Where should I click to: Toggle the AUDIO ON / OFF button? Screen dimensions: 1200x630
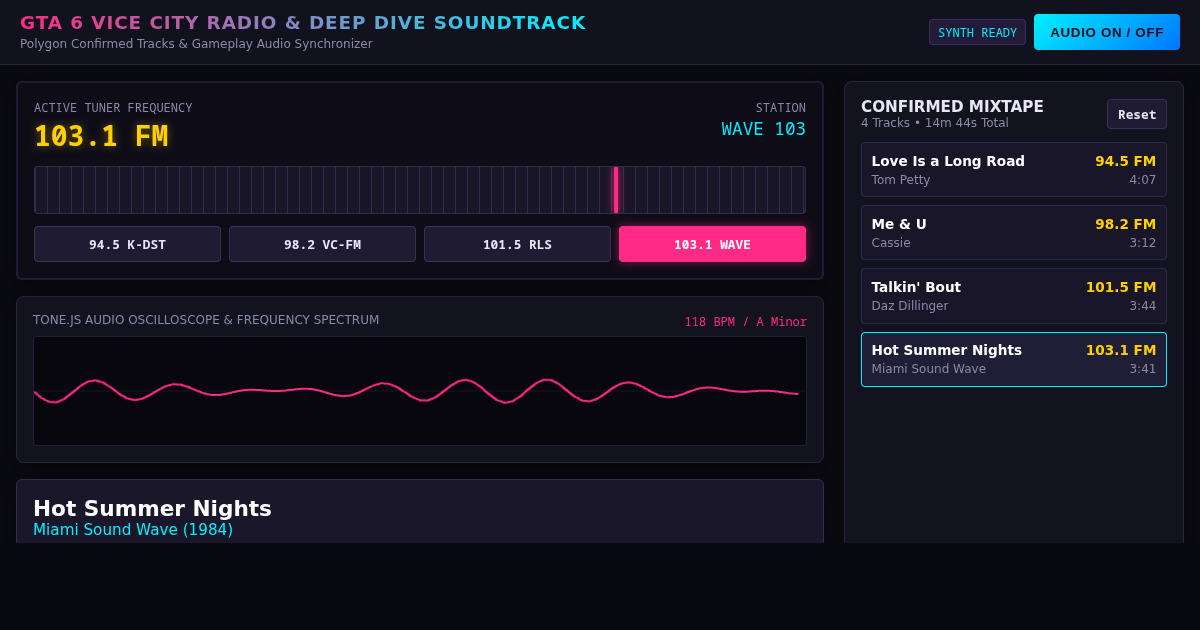click(x=1107, y=32)
